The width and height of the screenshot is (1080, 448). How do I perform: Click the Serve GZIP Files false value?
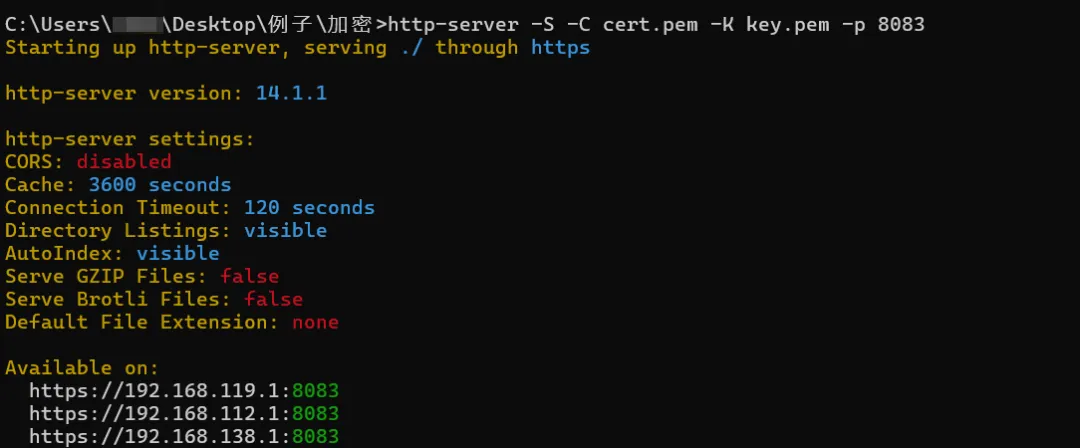(249, 276)
